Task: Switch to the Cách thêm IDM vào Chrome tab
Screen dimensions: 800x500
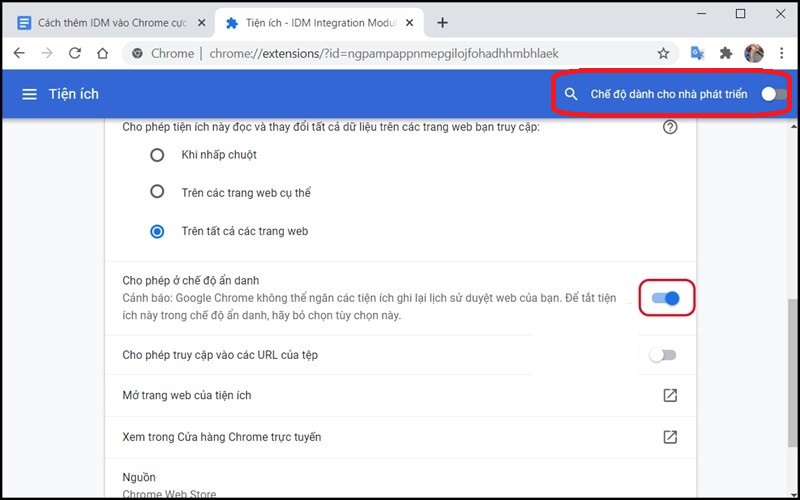Action: click(x=109, y=23)
